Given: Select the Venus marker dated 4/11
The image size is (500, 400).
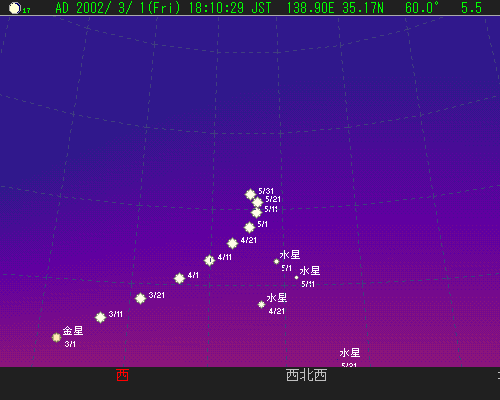Looking at the screenshot, I should click(209, 260).
